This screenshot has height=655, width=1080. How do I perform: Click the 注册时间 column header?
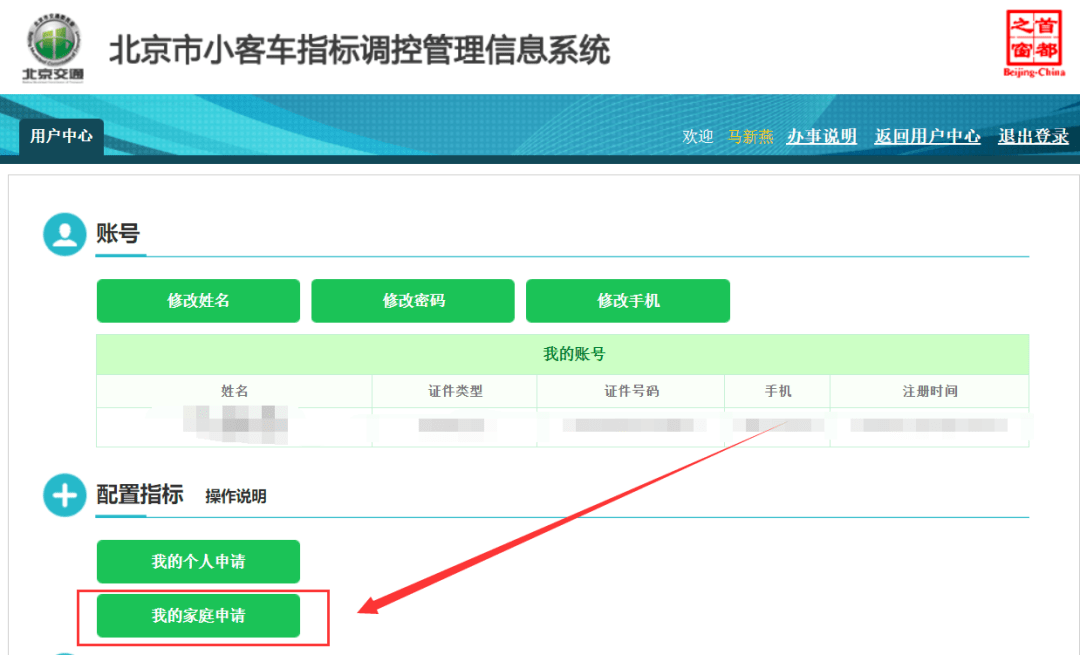click(929, 391)
